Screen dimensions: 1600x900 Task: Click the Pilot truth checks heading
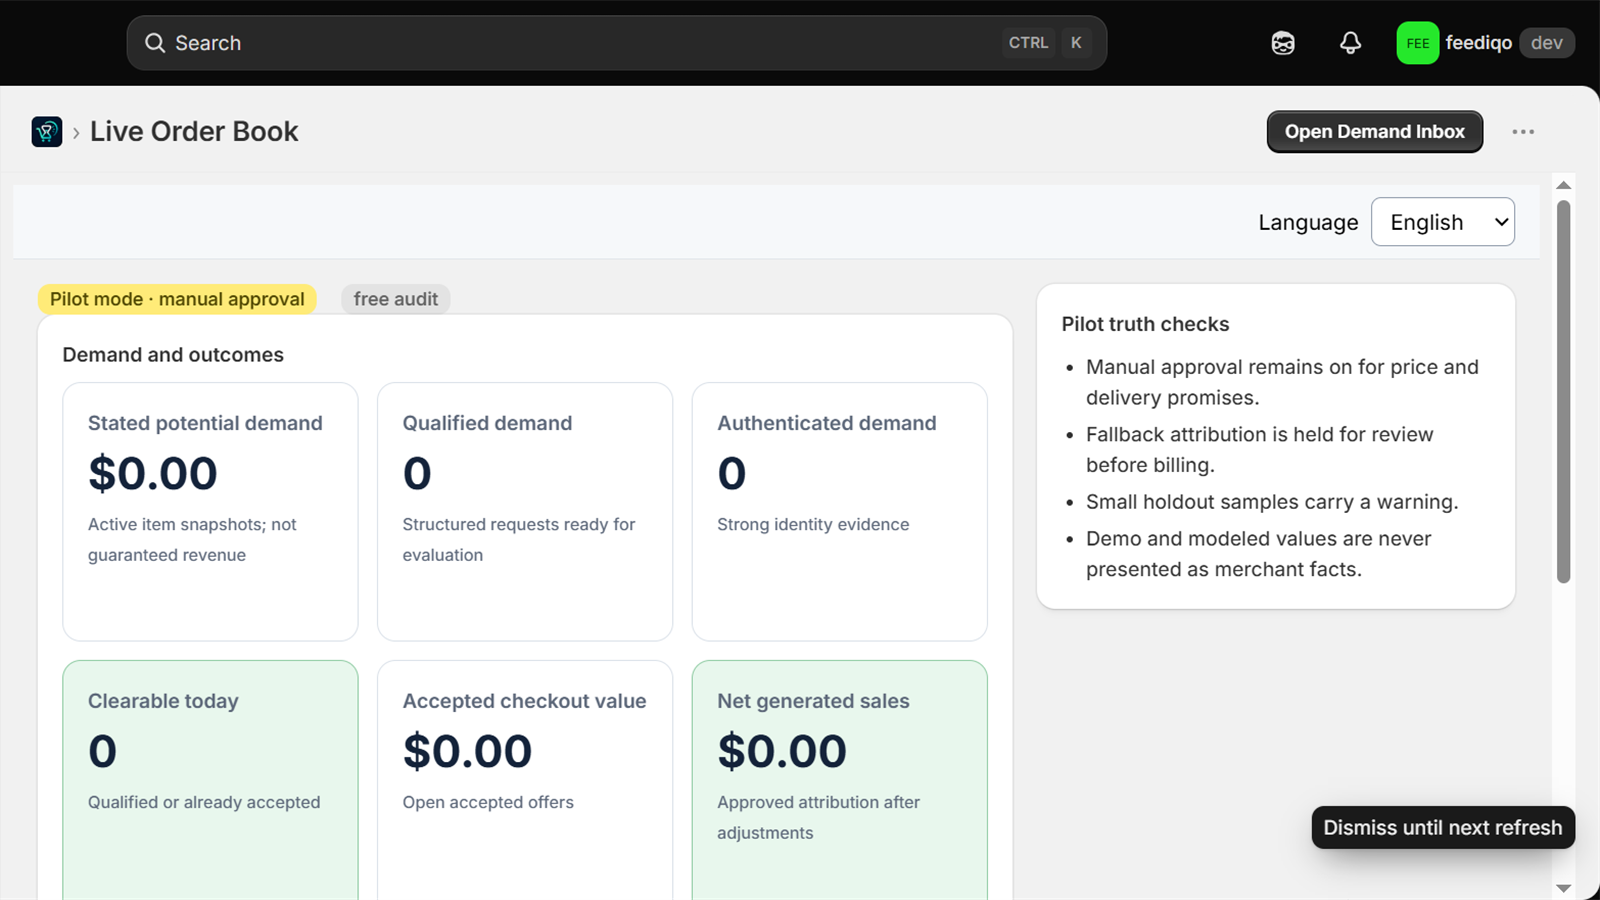click(1145, 324)
